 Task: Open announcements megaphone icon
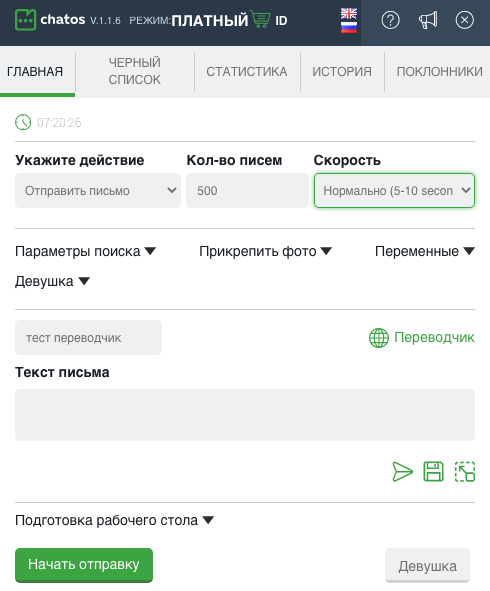428,20
